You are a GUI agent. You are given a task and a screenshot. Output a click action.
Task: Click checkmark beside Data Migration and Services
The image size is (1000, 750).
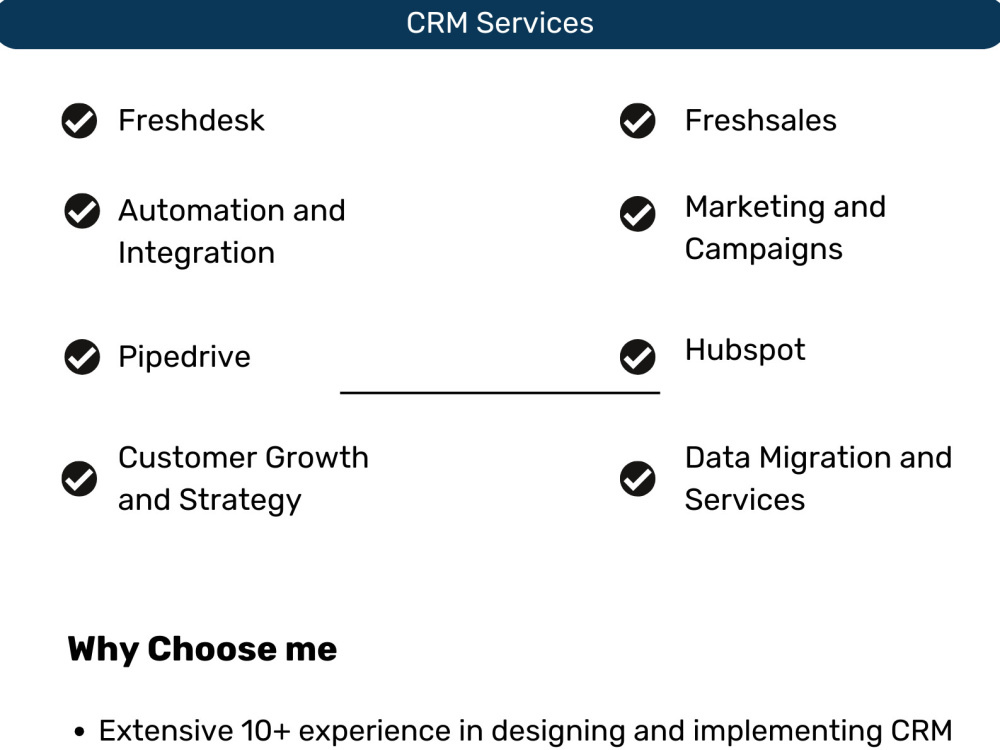click(x=637, y=478)
